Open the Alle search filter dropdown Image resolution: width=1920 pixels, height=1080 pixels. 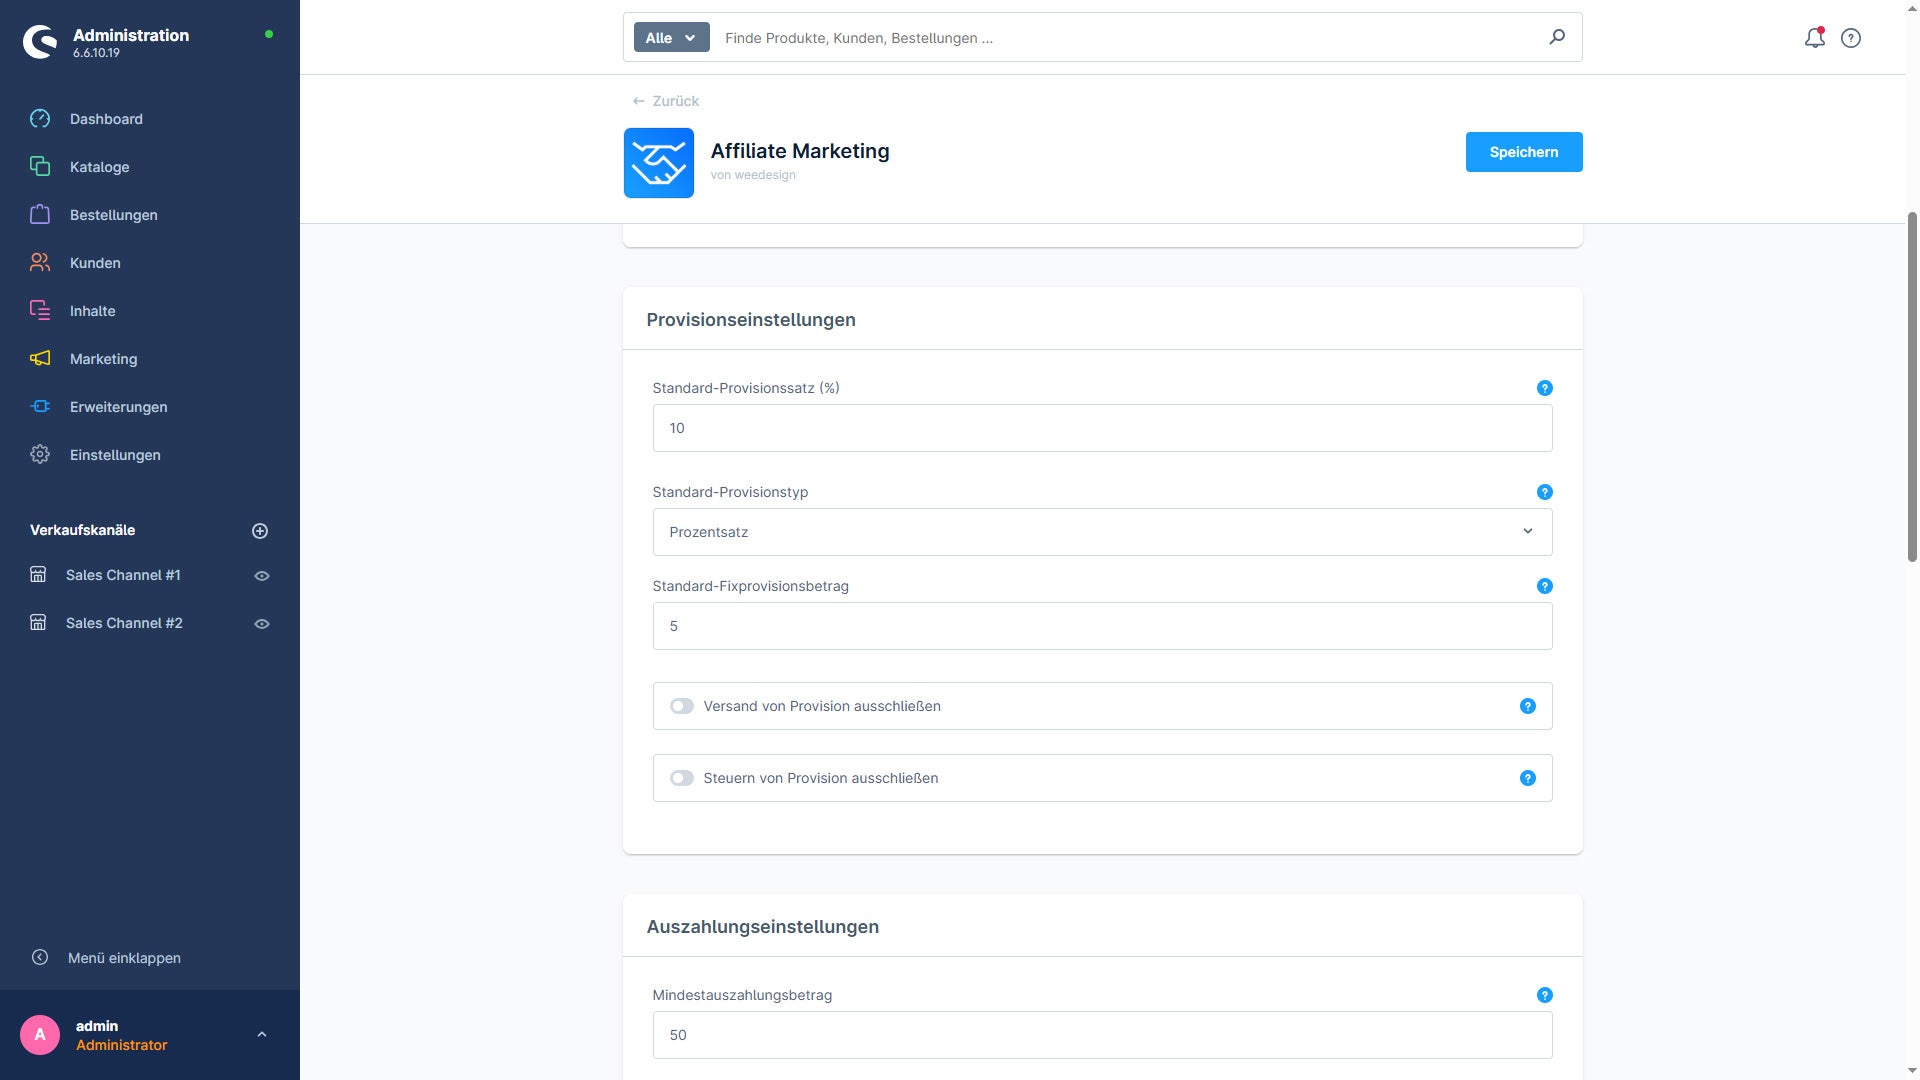(x=671, y=38)
